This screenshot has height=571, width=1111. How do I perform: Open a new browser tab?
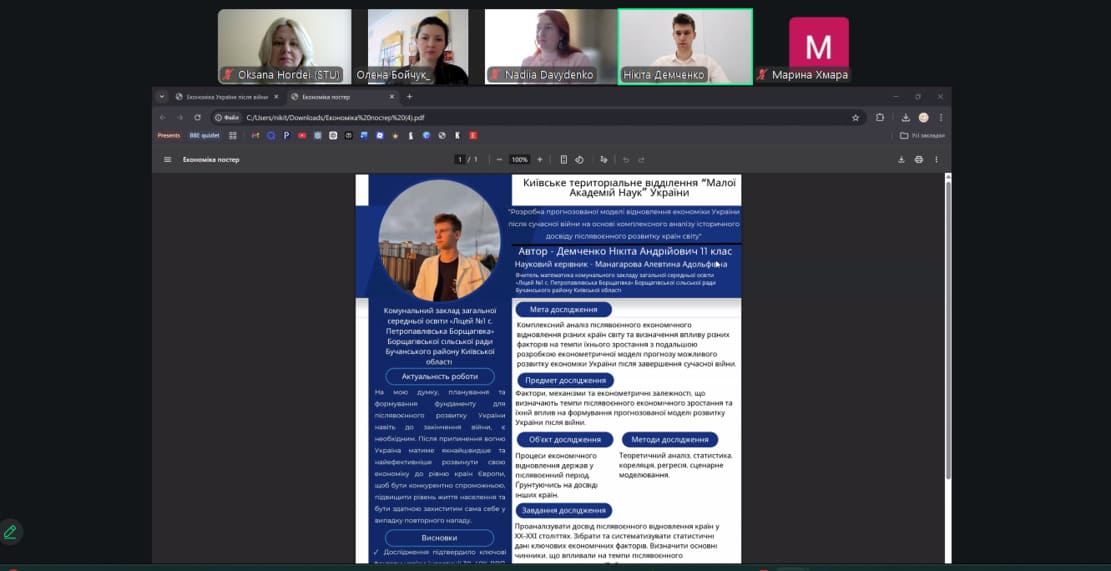(408, 97)
